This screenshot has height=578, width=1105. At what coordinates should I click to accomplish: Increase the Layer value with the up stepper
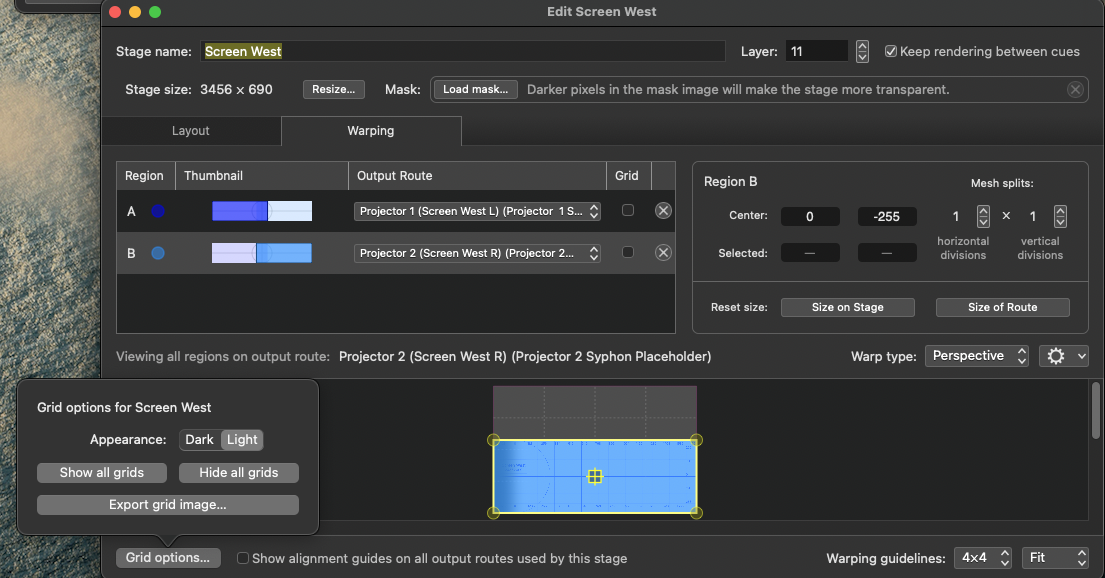[x=861, y=45]
